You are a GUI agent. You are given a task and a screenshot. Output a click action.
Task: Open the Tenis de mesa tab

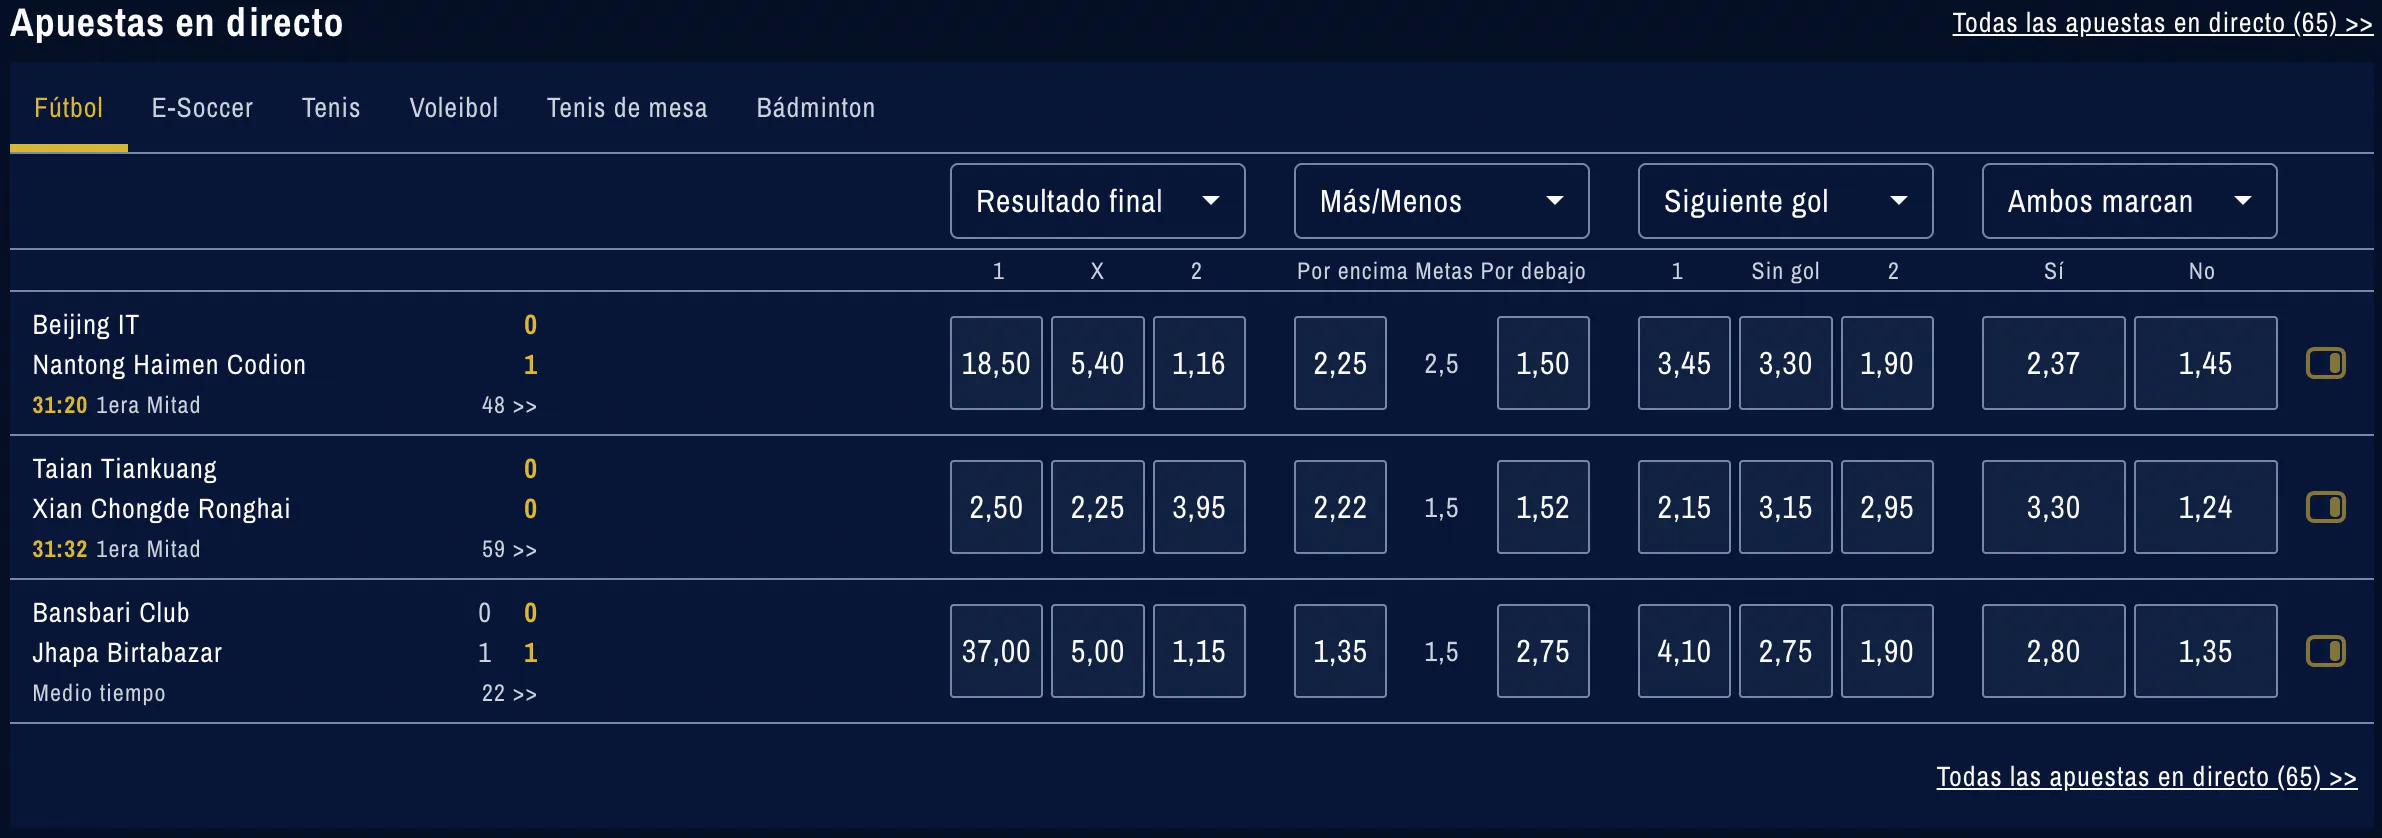pyautogui.click(x=627, y=108)
